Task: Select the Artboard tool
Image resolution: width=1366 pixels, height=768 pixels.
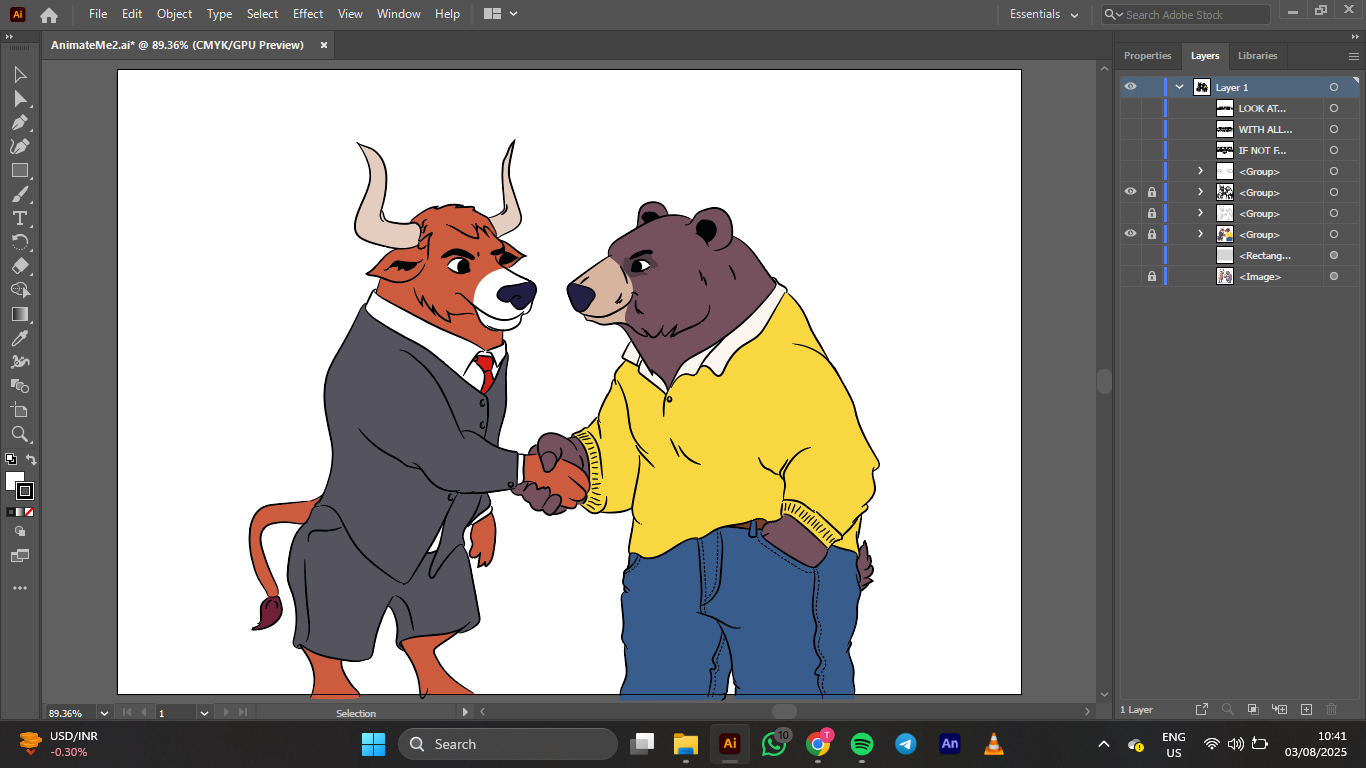Action: click(x=20, y=410)
